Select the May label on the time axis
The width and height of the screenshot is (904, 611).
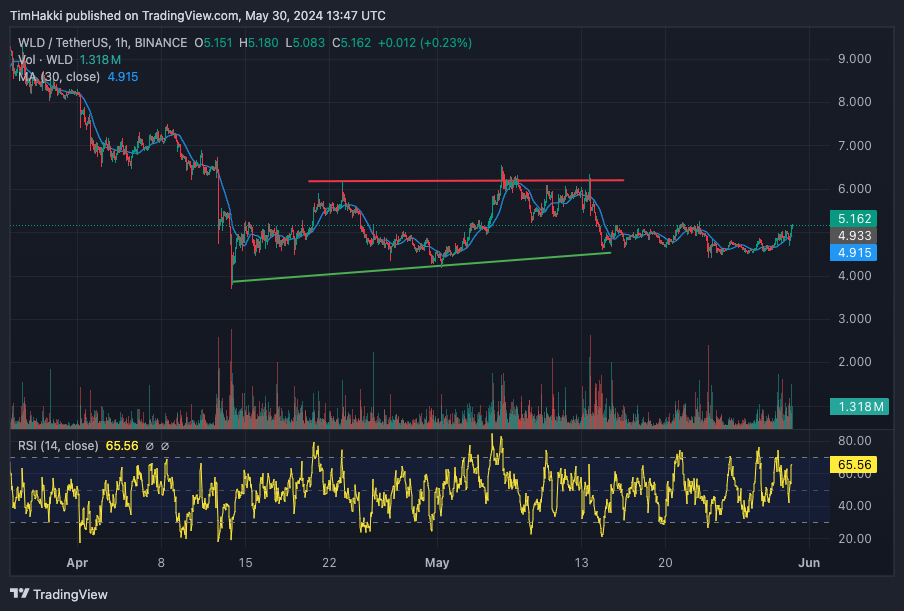[x=437, y=563]
